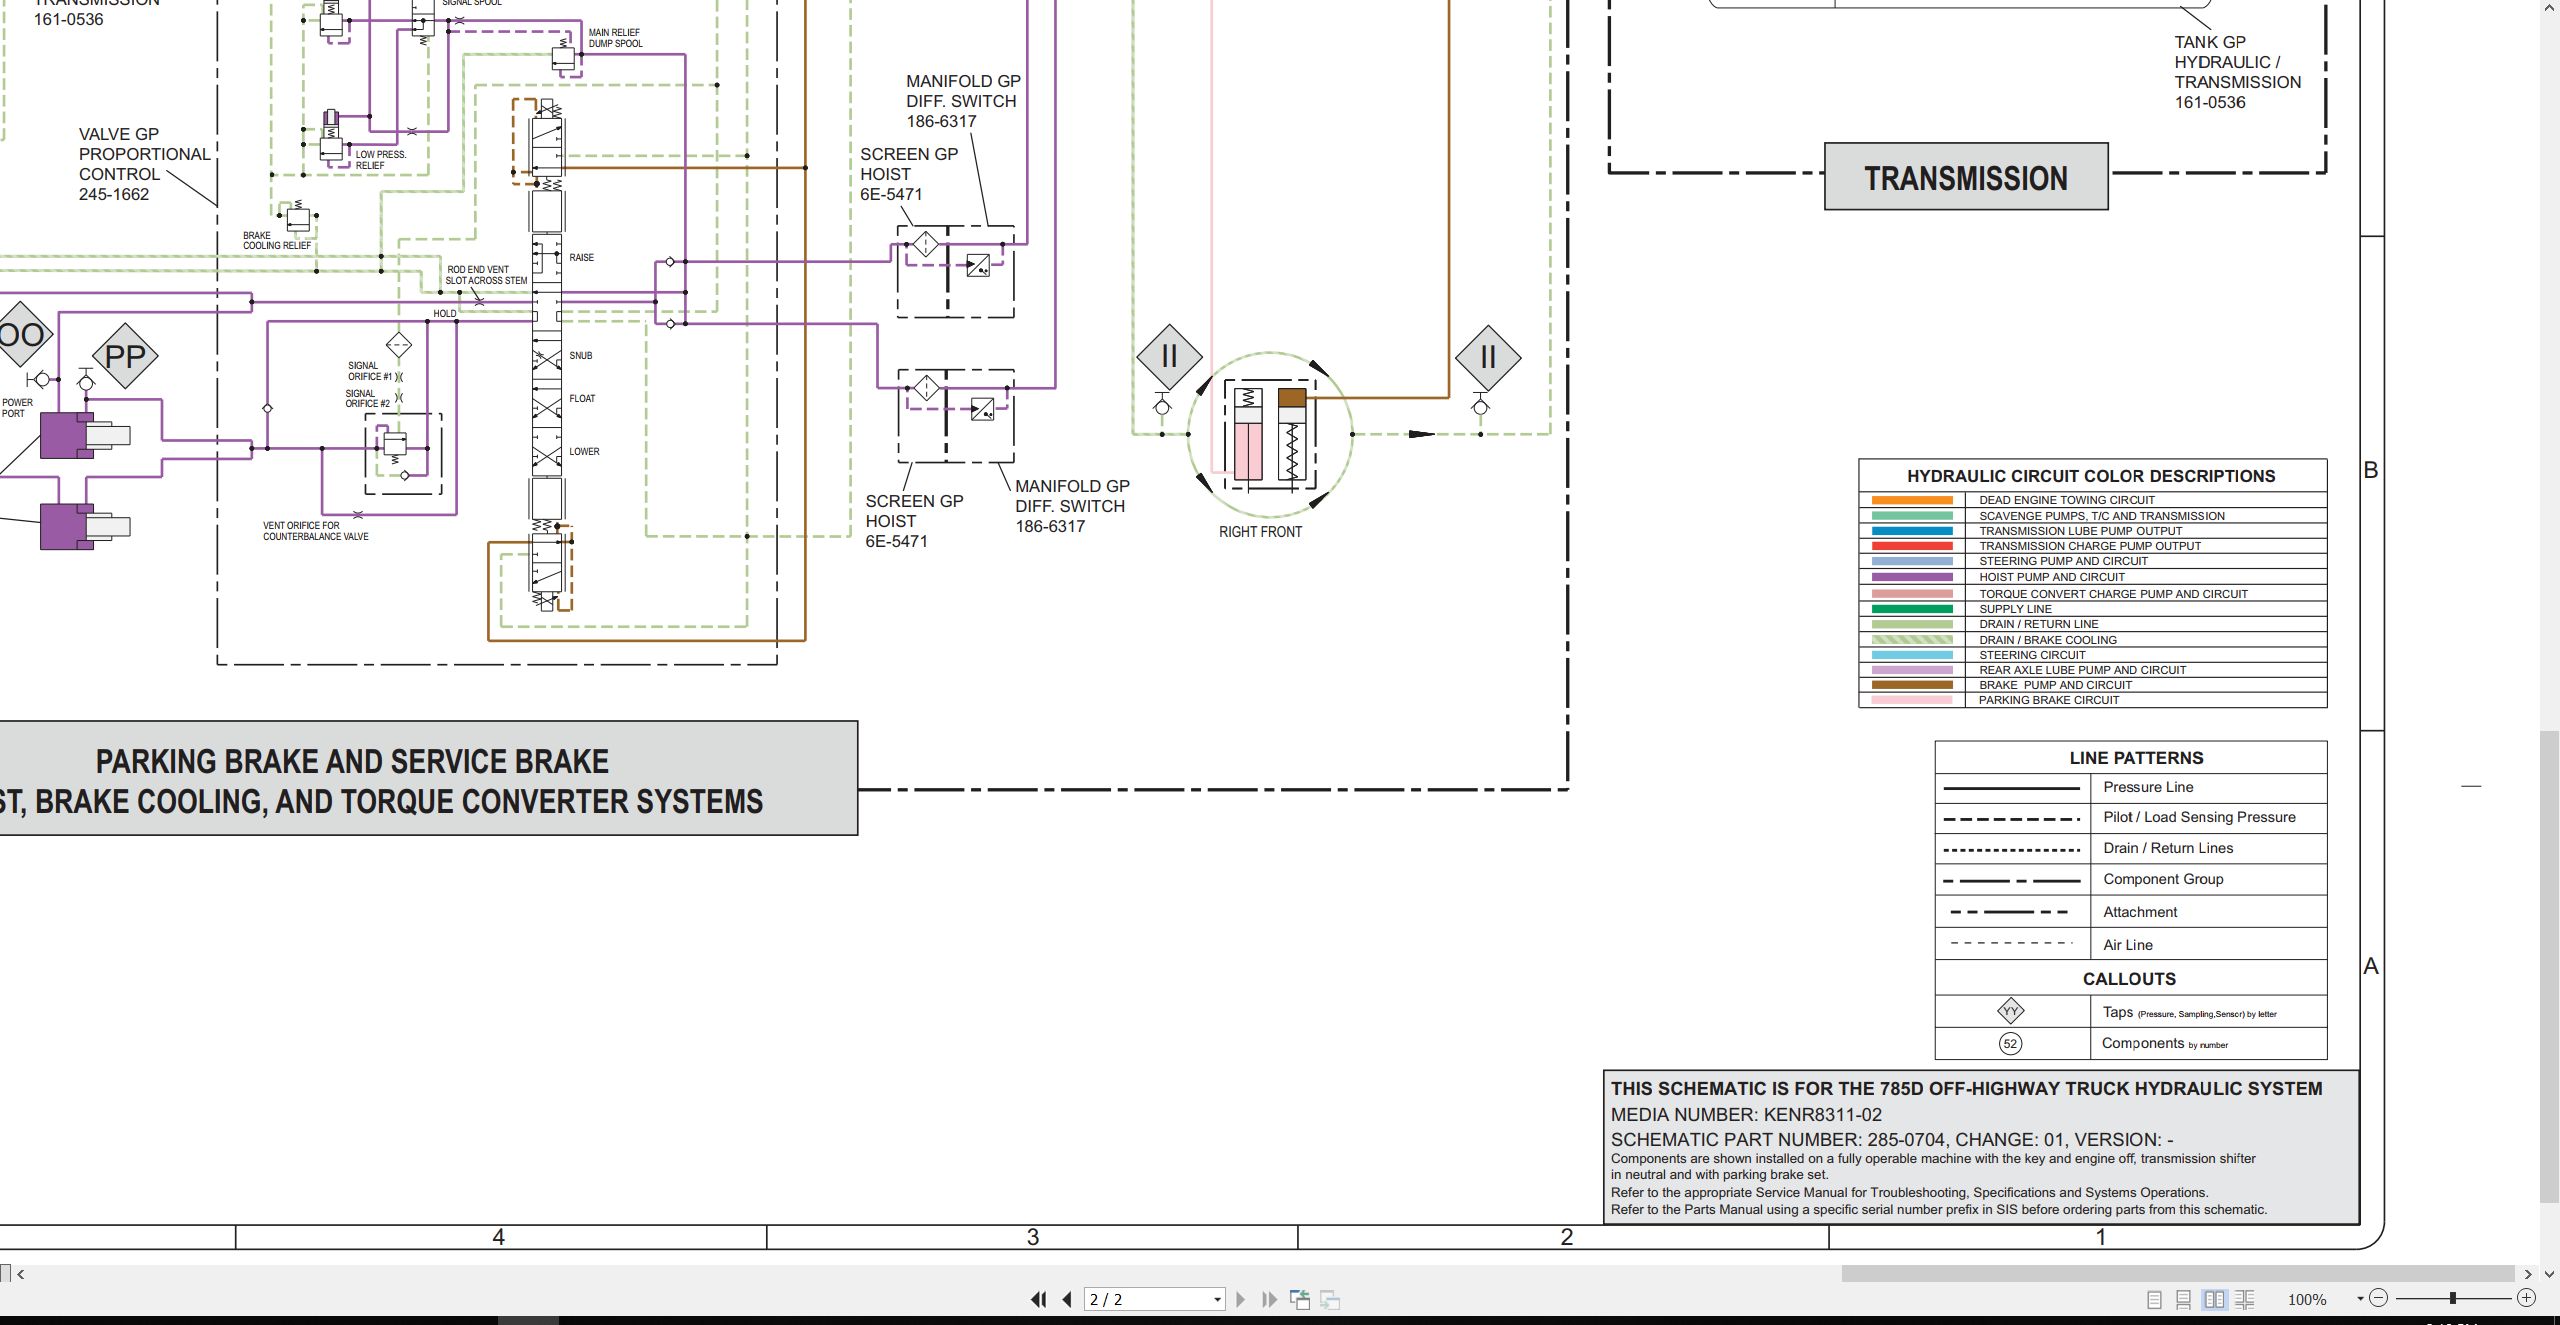Click the PARKING BRAKE CIRCUIT swatch

[x=1912, y=700]
